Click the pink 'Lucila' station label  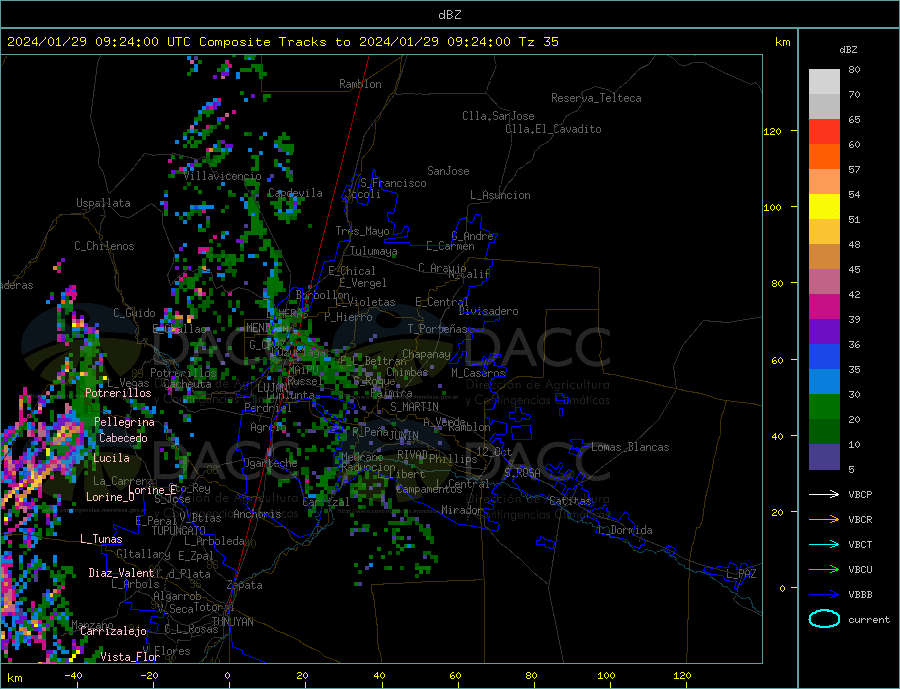click(x=111, y=458)
